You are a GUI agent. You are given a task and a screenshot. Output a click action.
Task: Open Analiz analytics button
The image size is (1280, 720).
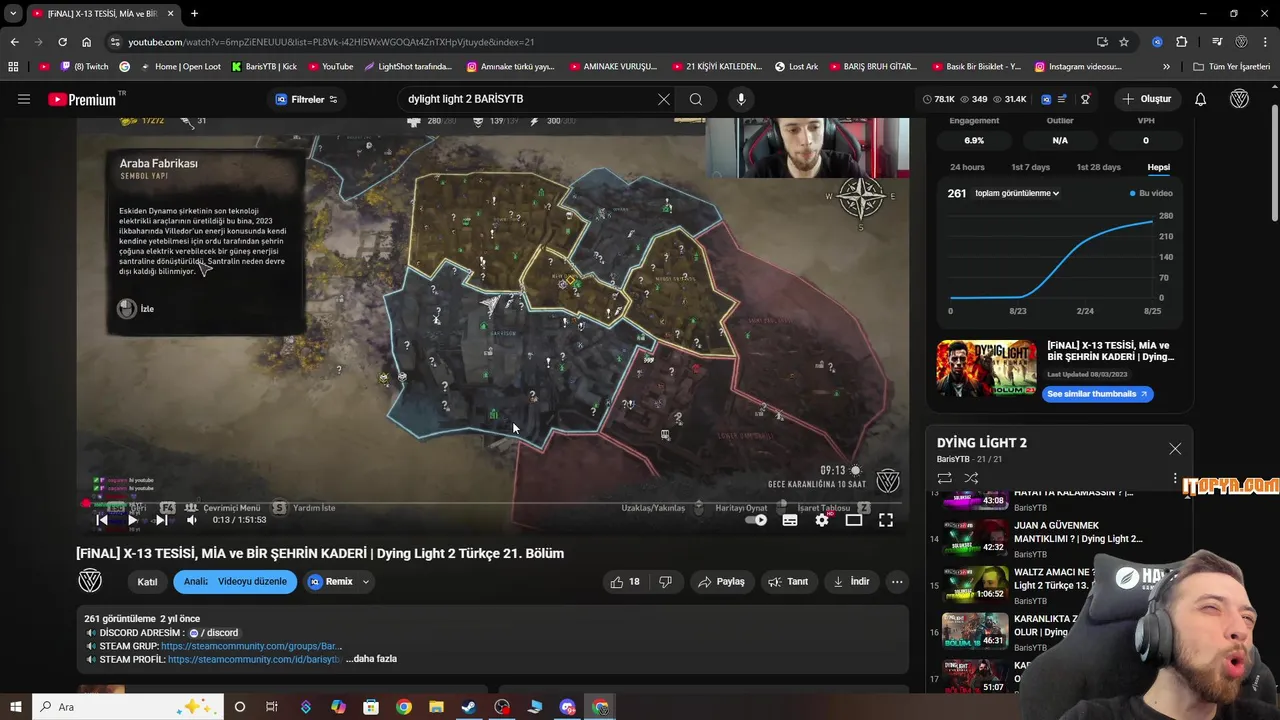pyautogui.click(x=196, y=582)
